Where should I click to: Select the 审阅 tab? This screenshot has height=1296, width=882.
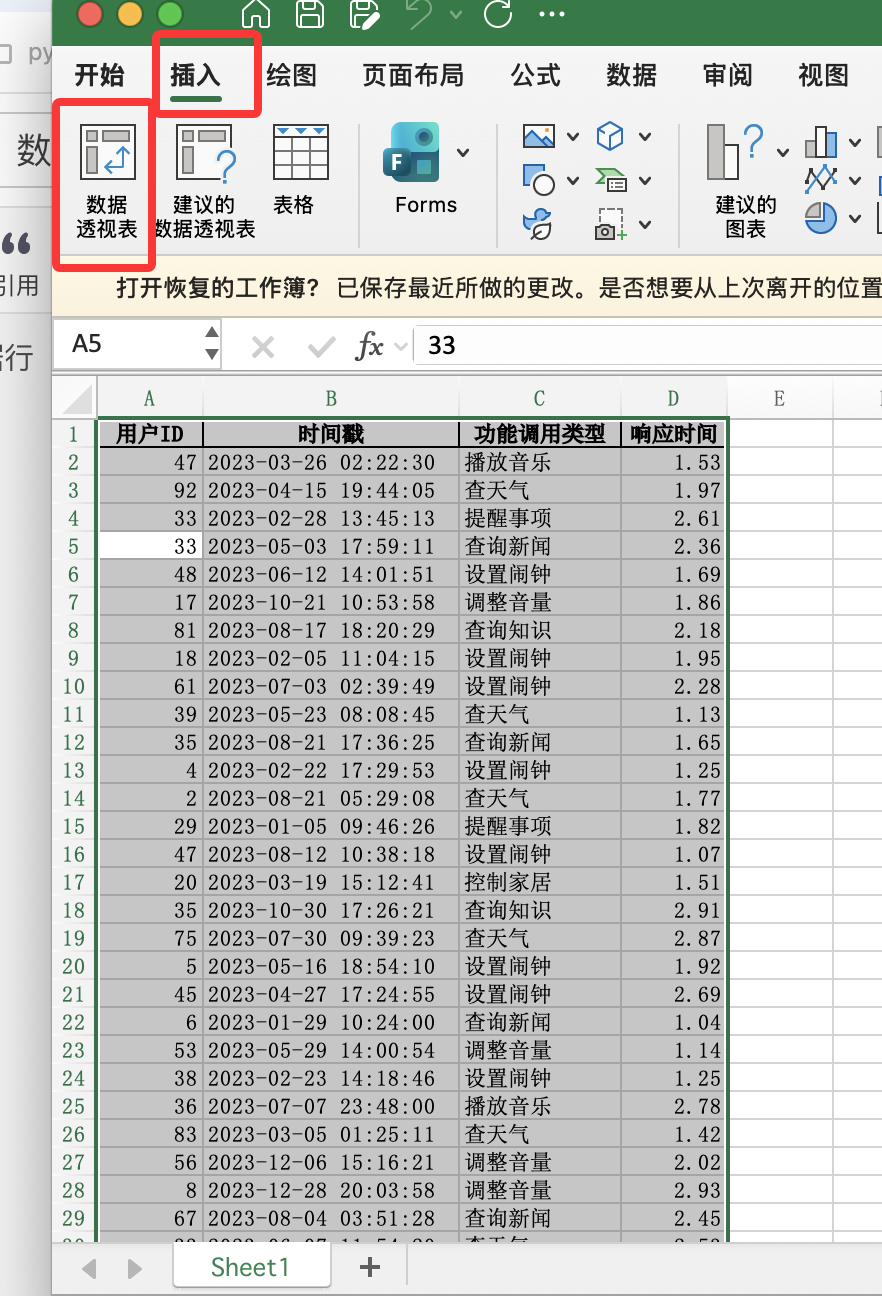click(727, 75)
